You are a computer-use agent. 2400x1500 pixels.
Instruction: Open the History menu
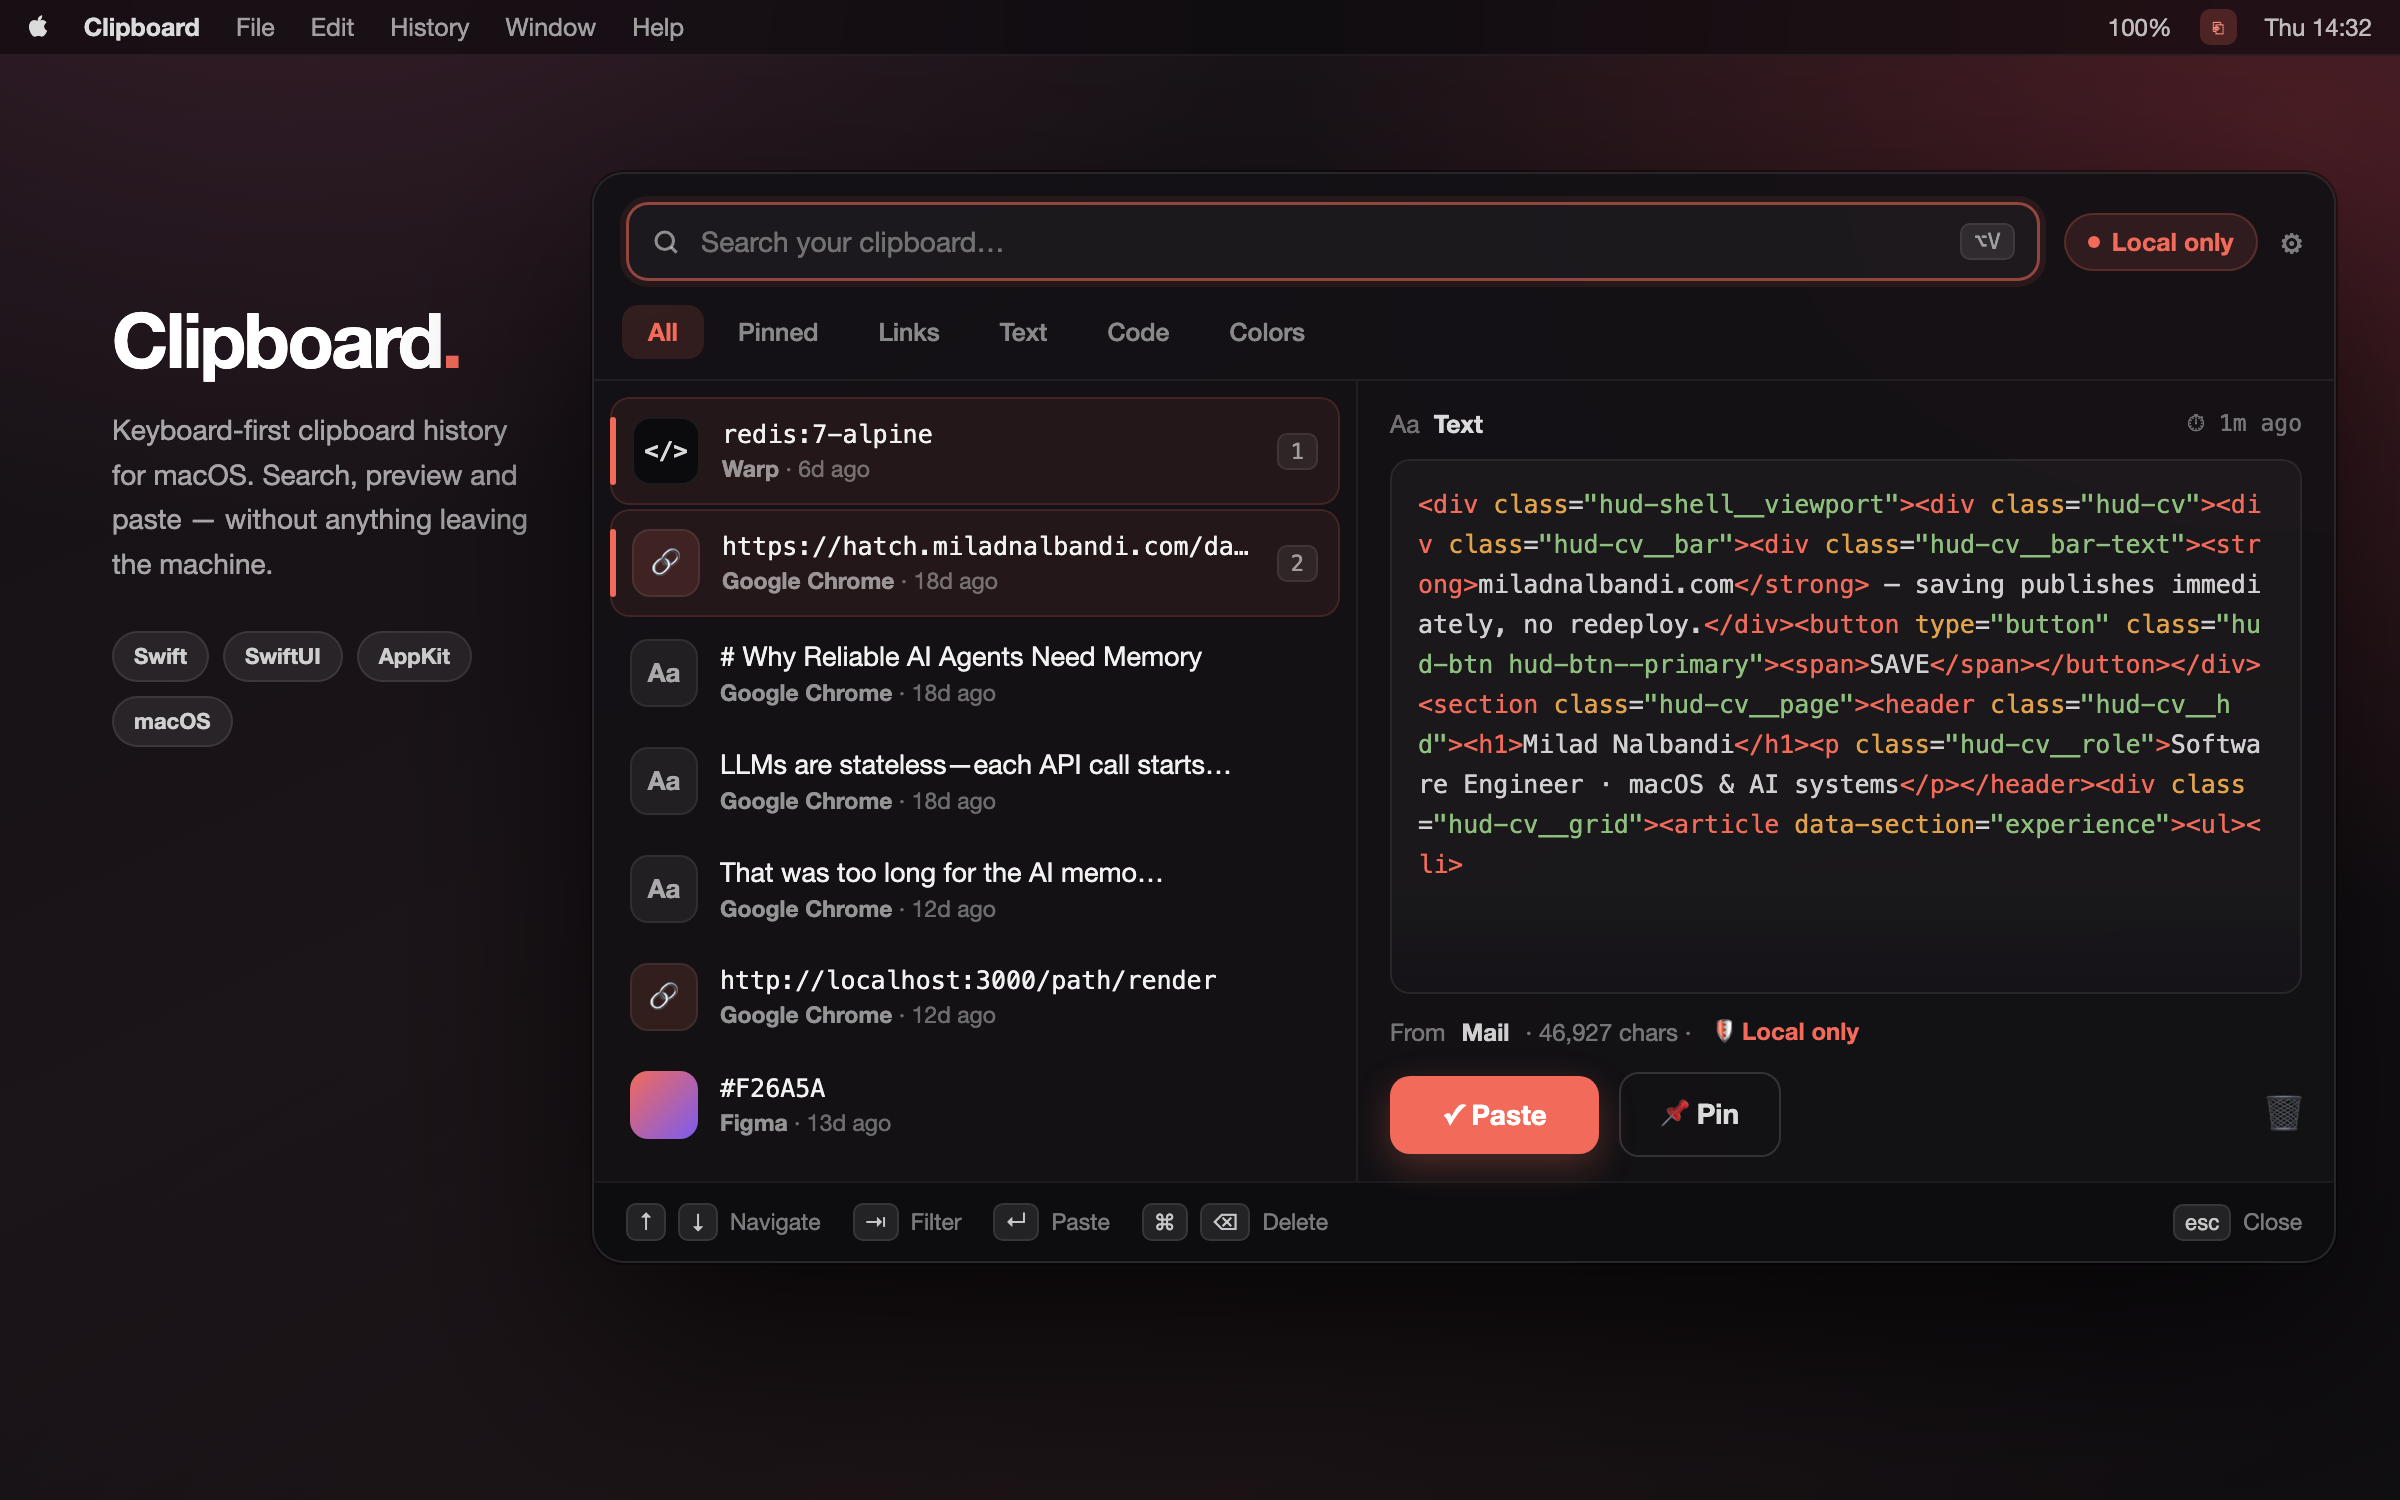(x=430, y=27)
